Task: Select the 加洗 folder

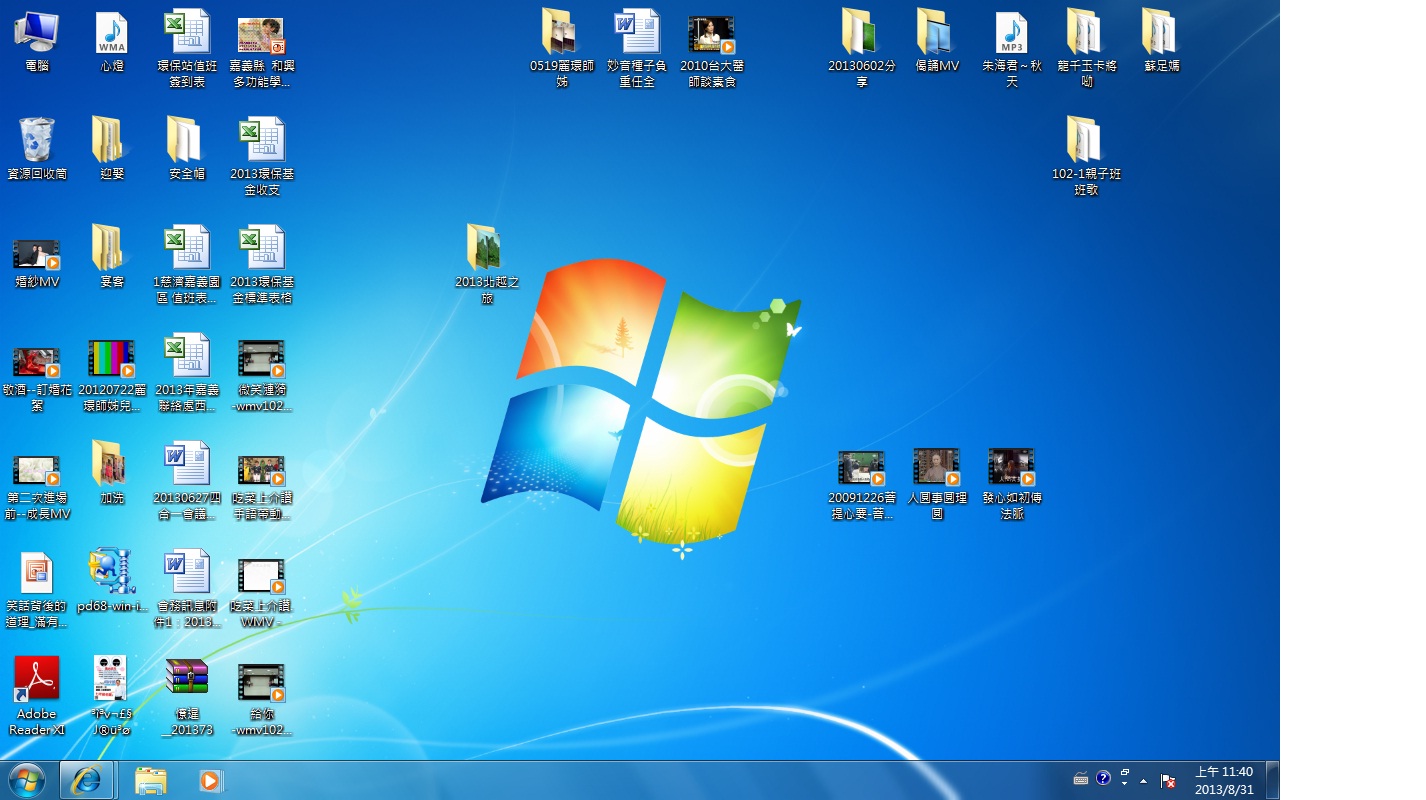Action: click(x=112, y=474)
